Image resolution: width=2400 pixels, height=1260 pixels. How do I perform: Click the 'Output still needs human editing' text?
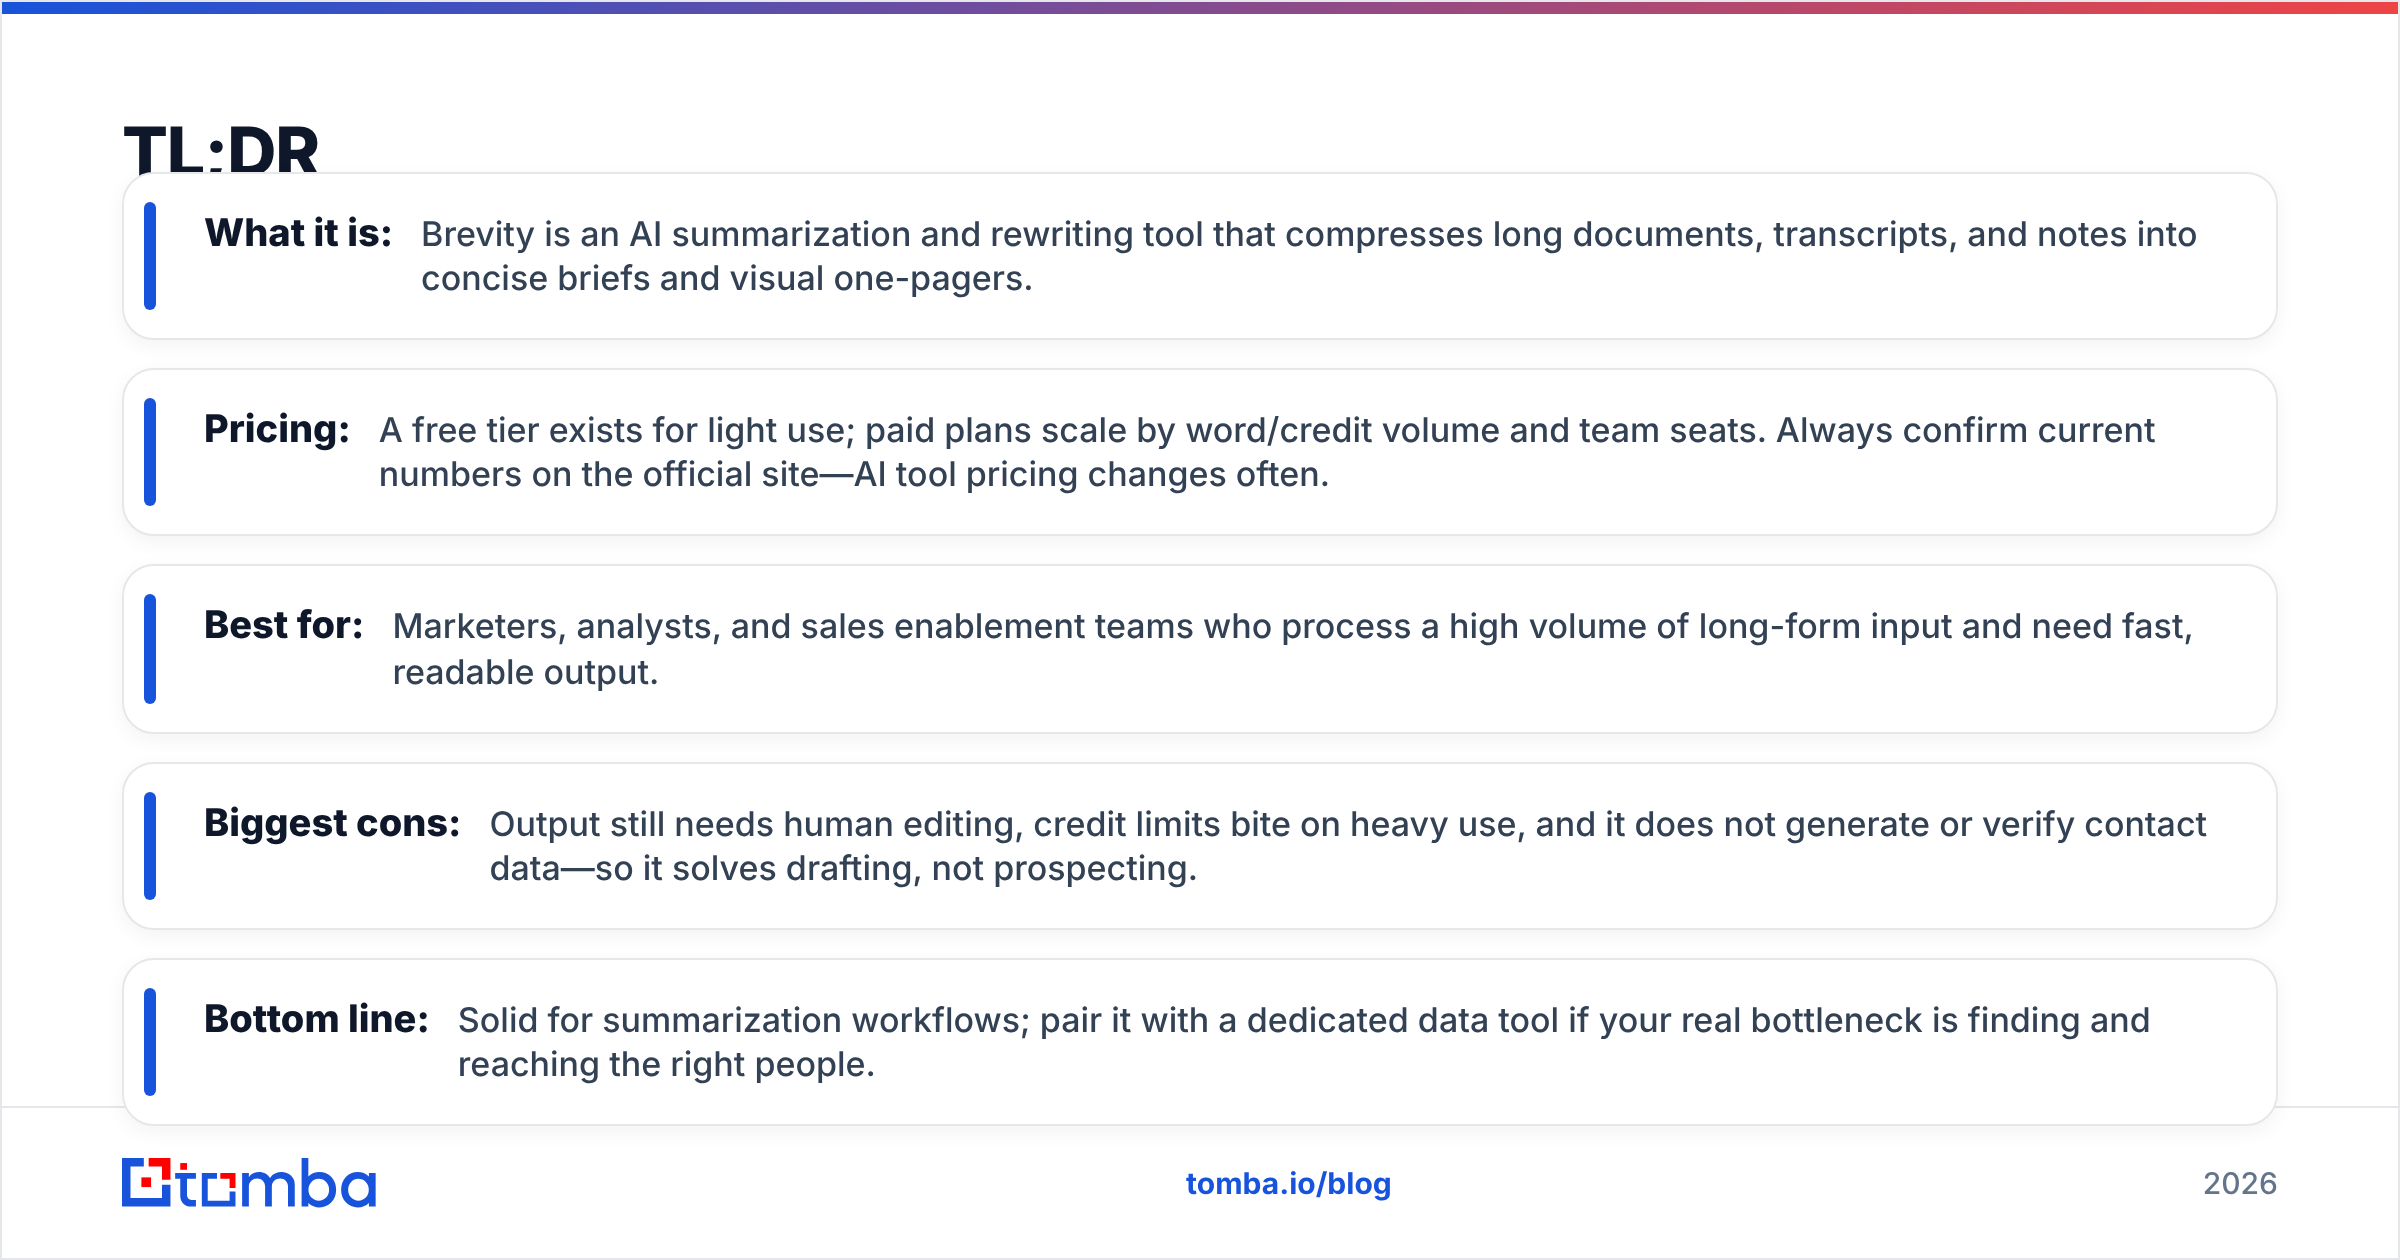pyautogui.click(x=1347, y=846)
